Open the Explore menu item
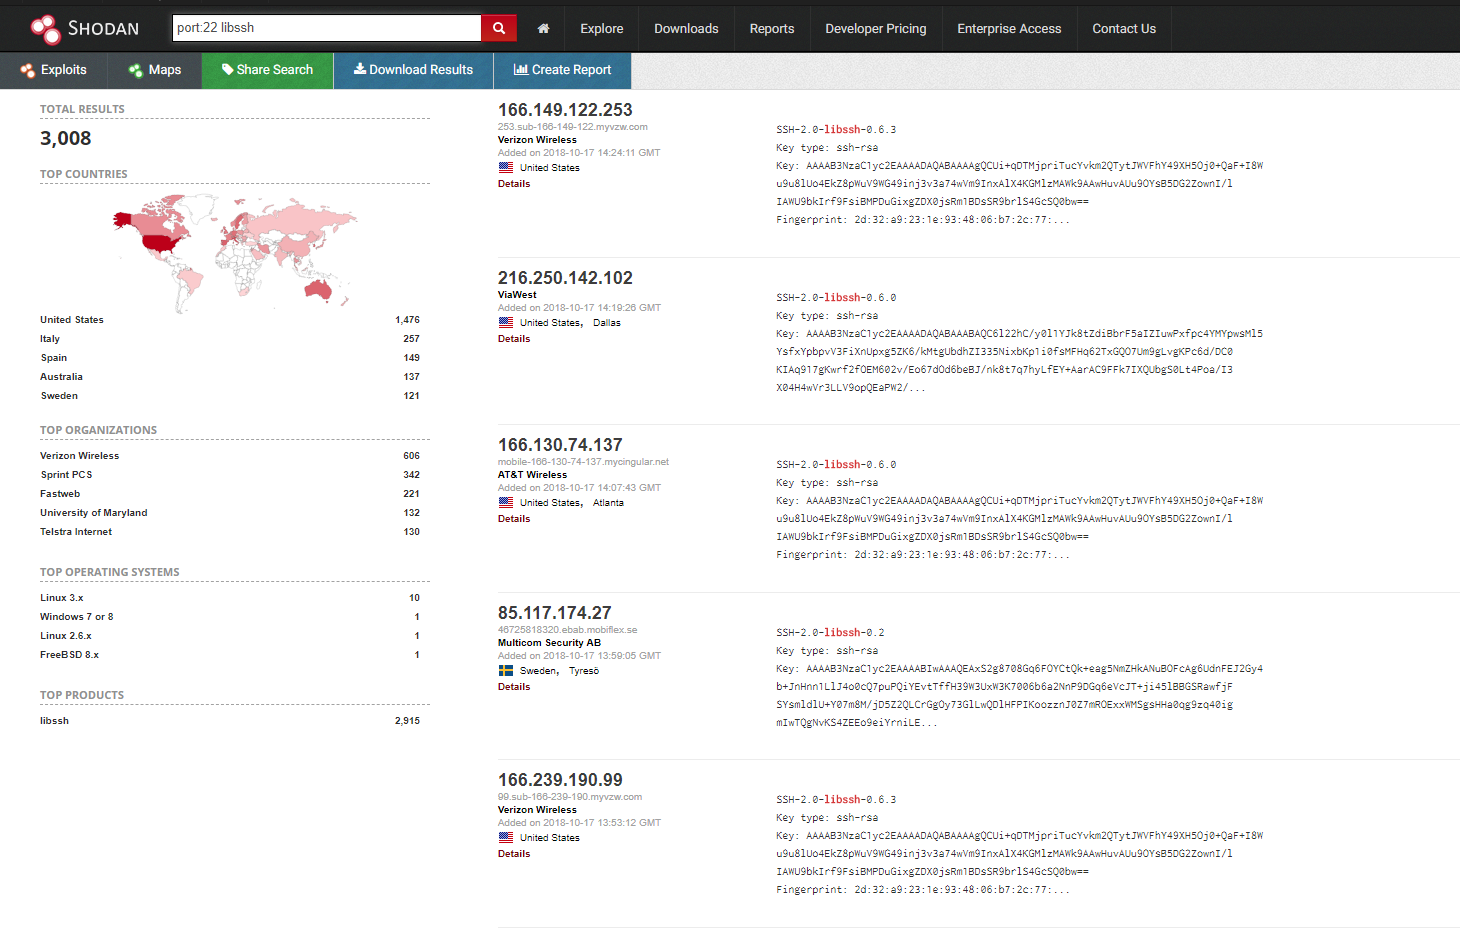 point(601,28)
